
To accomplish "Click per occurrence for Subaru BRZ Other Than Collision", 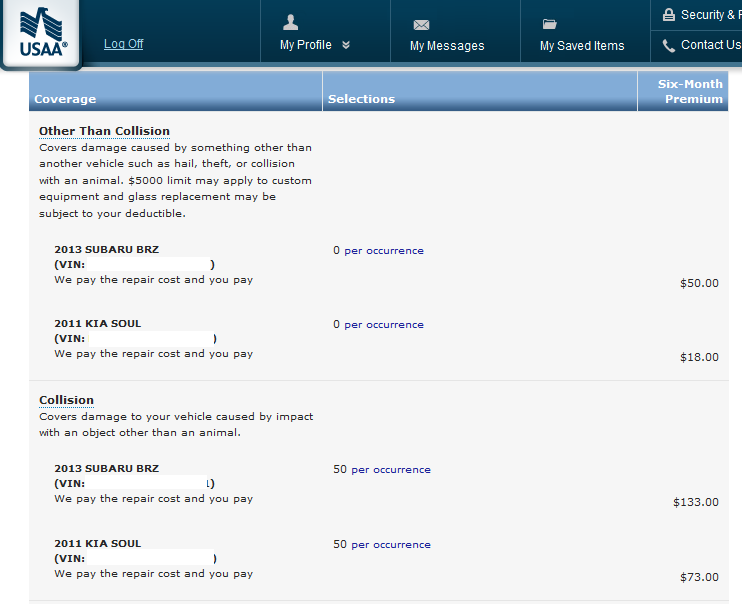I will [384, 251].
